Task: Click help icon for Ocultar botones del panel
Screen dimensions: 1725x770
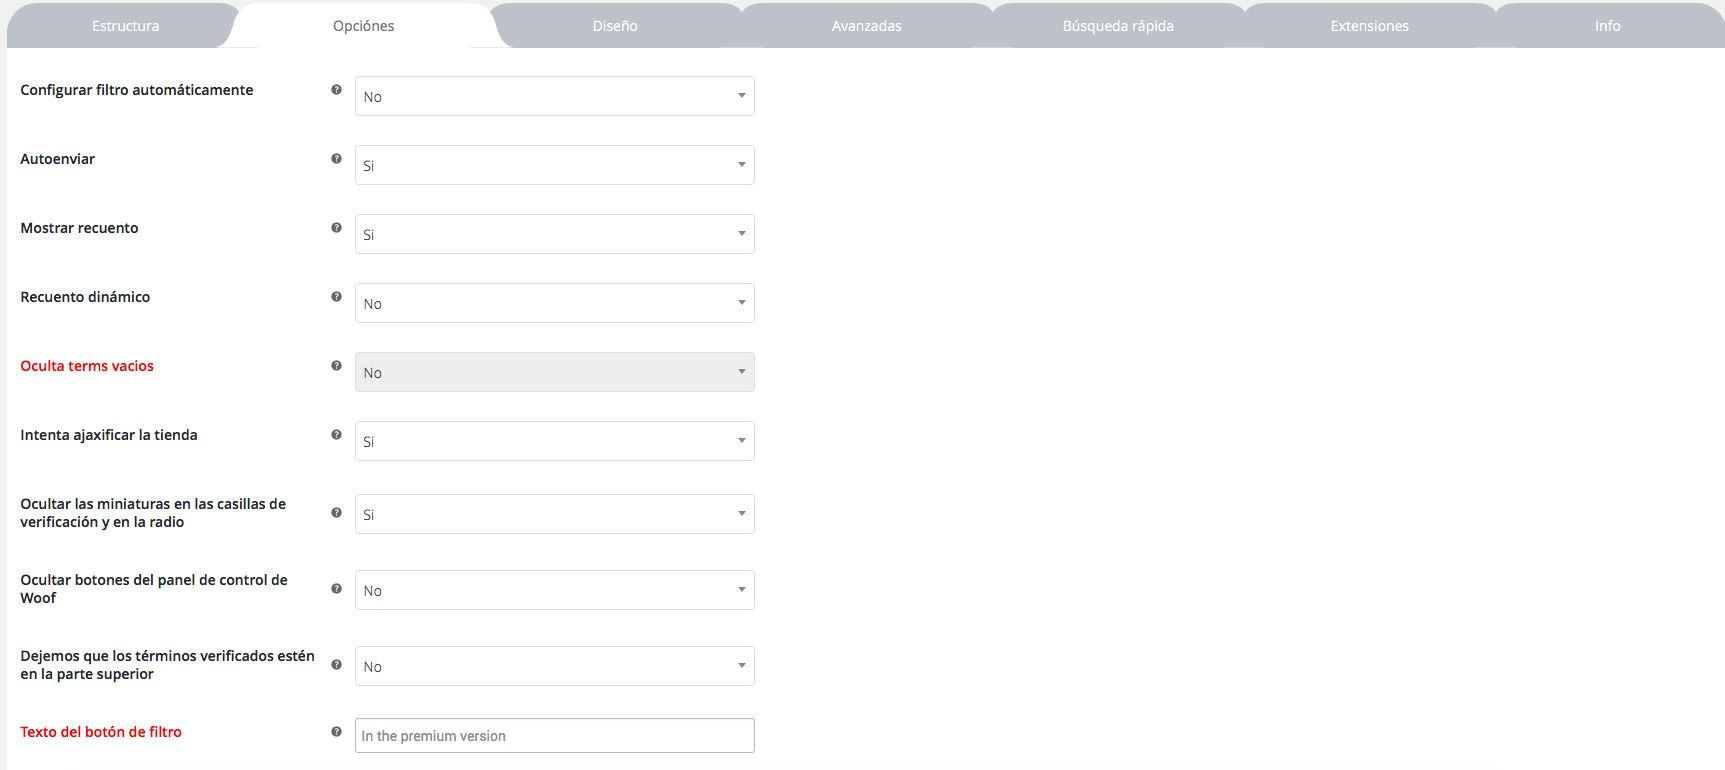Action: click(x=336, y=589)
